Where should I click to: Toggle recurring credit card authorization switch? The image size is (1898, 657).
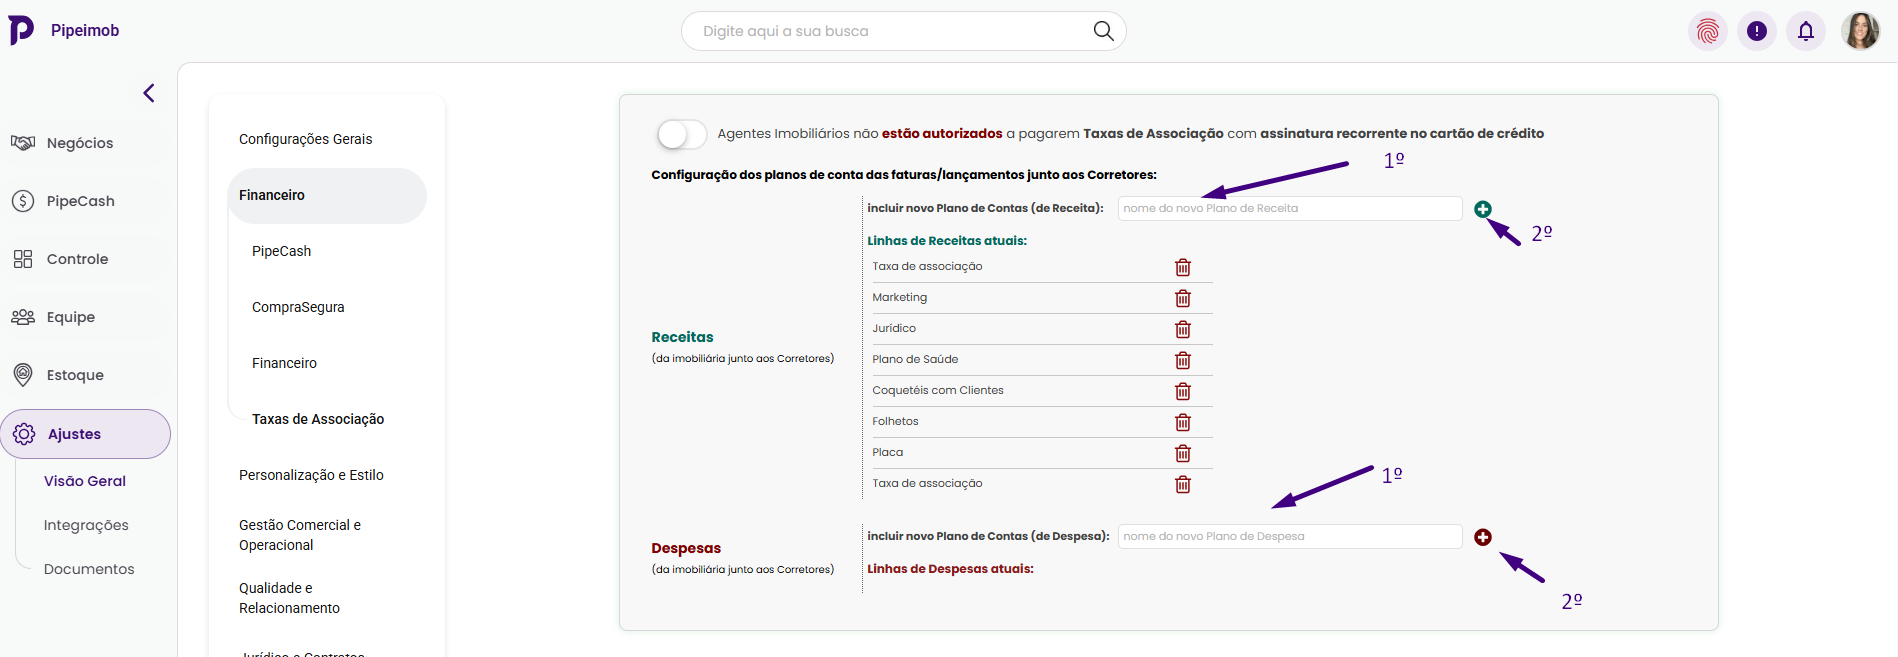click(x=681, y=134)
